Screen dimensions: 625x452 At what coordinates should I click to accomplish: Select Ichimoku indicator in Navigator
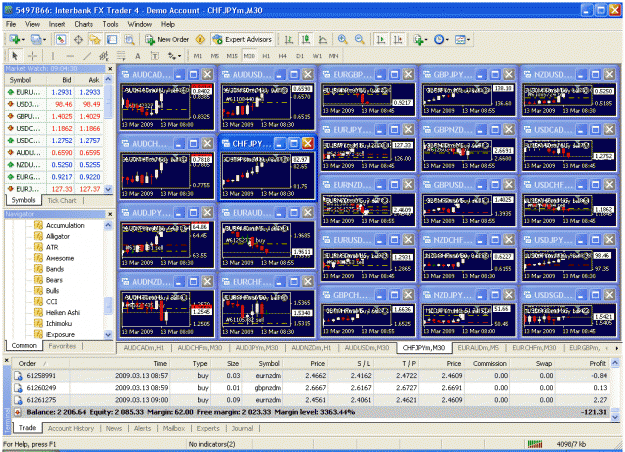[59, 324]
